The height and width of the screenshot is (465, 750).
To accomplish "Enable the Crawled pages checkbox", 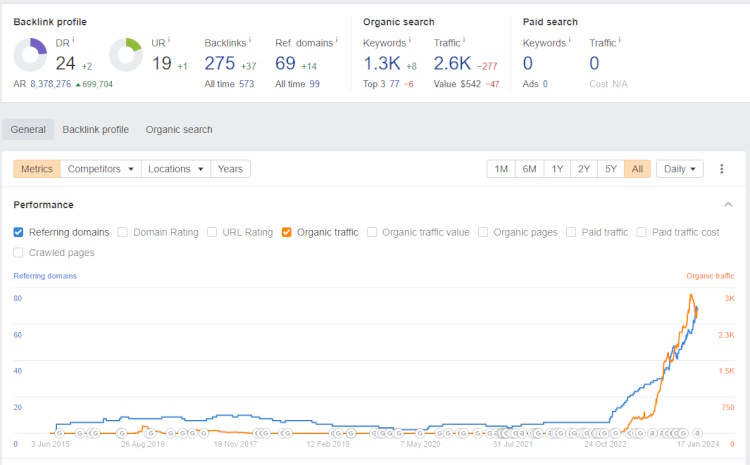I will (19, 253).
